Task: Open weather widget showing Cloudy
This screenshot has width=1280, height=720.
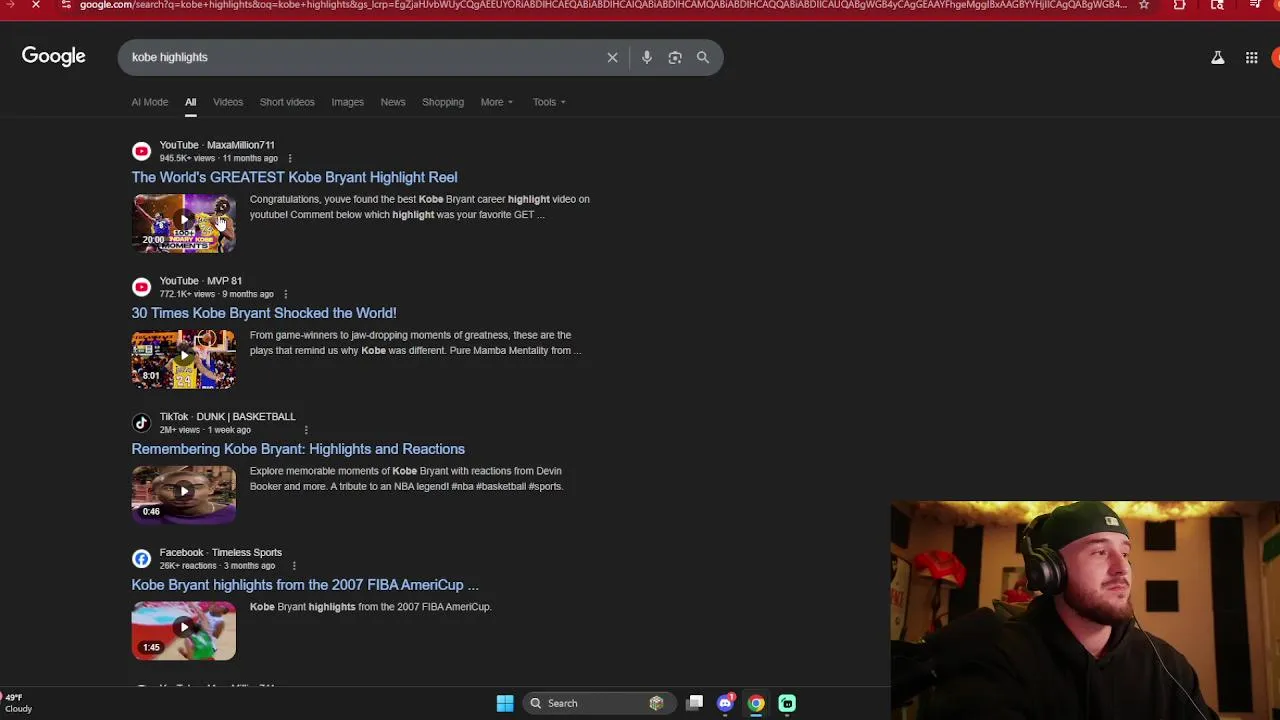Action: 18,703
